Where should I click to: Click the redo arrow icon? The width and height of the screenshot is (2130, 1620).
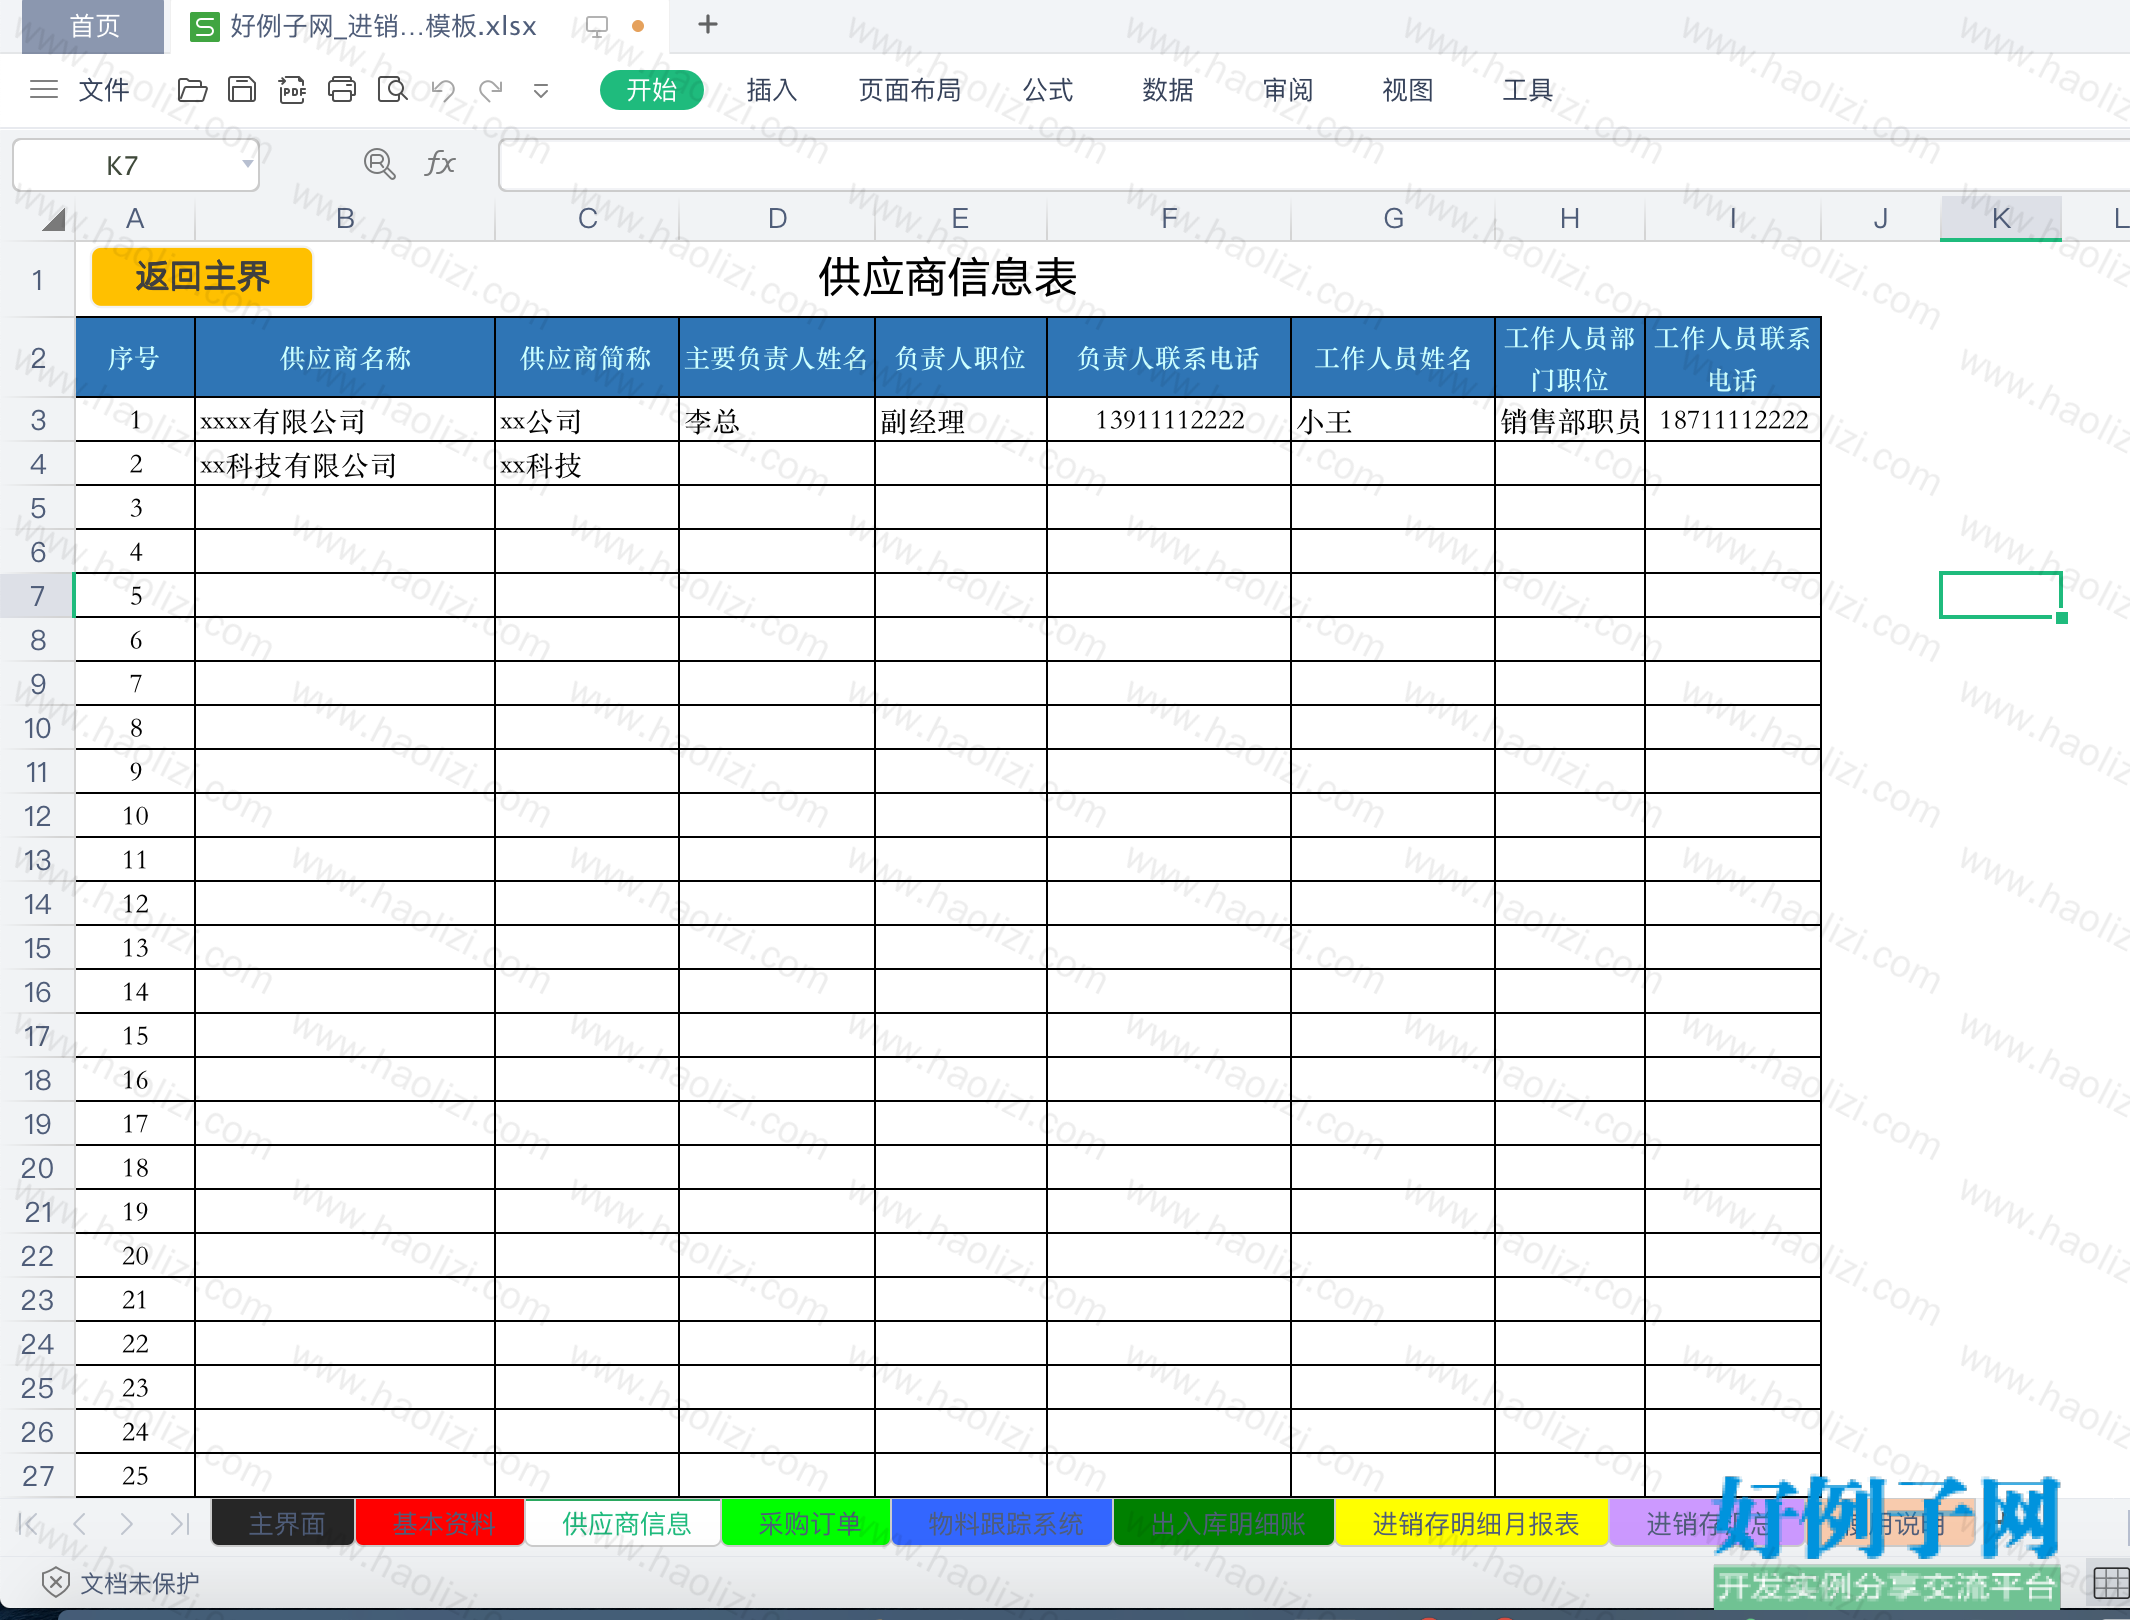(491, 91)
